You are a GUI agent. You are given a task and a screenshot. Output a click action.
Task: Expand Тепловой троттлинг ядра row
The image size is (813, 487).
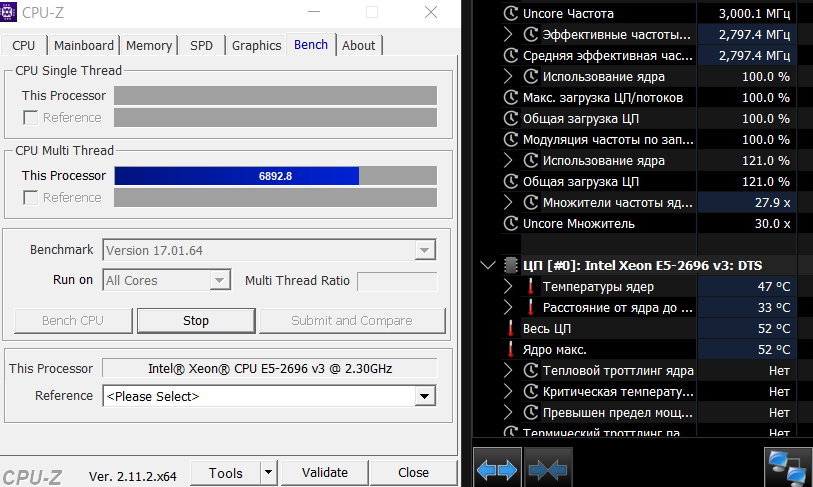tap(508, 370)
